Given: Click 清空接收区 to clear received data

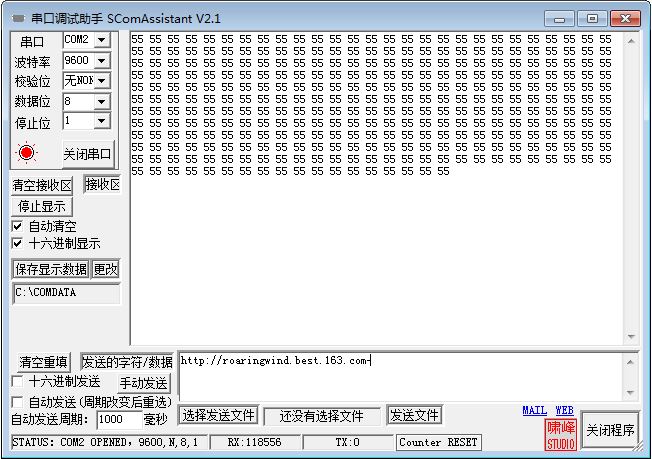Looking at the screenshot, I should point(42,186).
